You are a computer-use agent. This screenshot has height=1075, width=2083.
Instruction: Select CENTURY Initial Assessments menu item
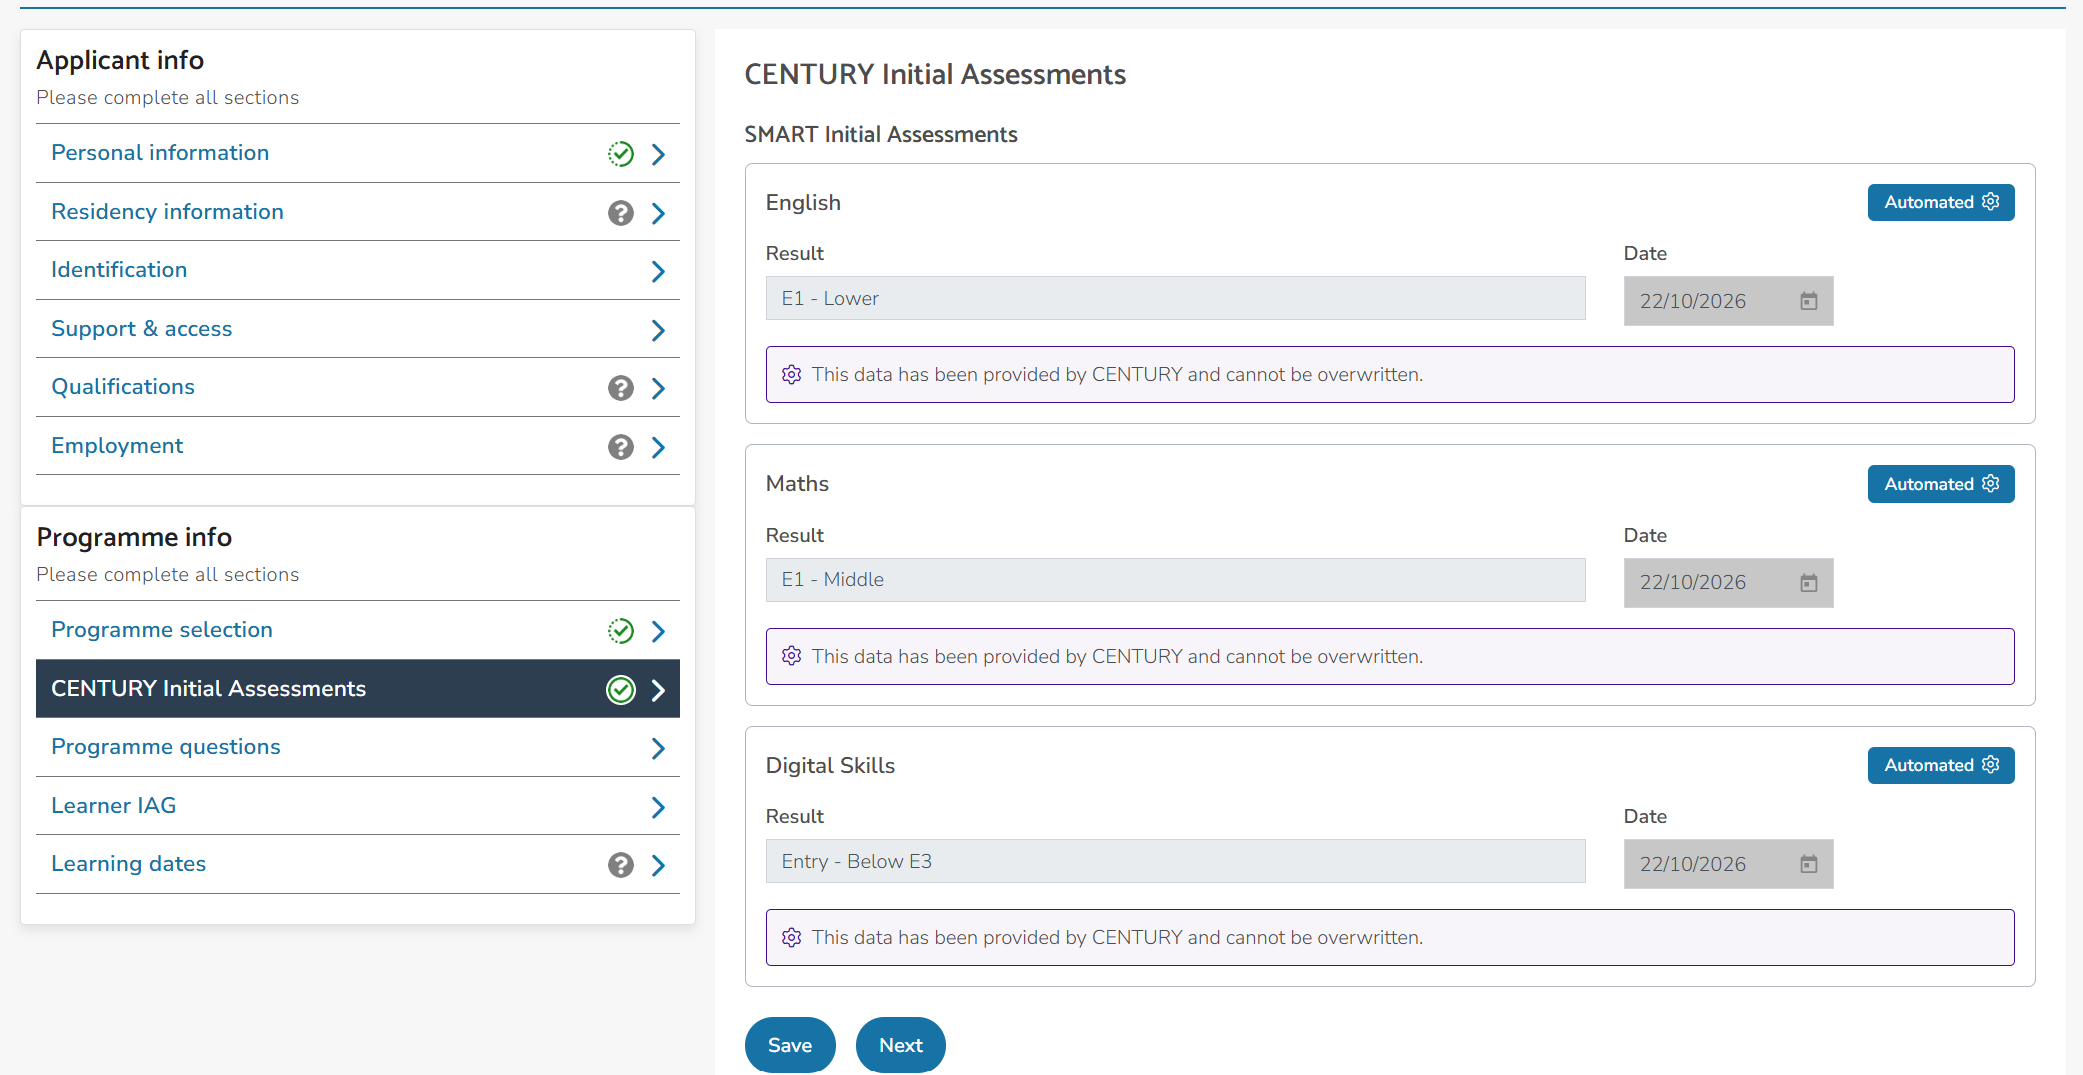pyautogui.click(x=358, y=689)
